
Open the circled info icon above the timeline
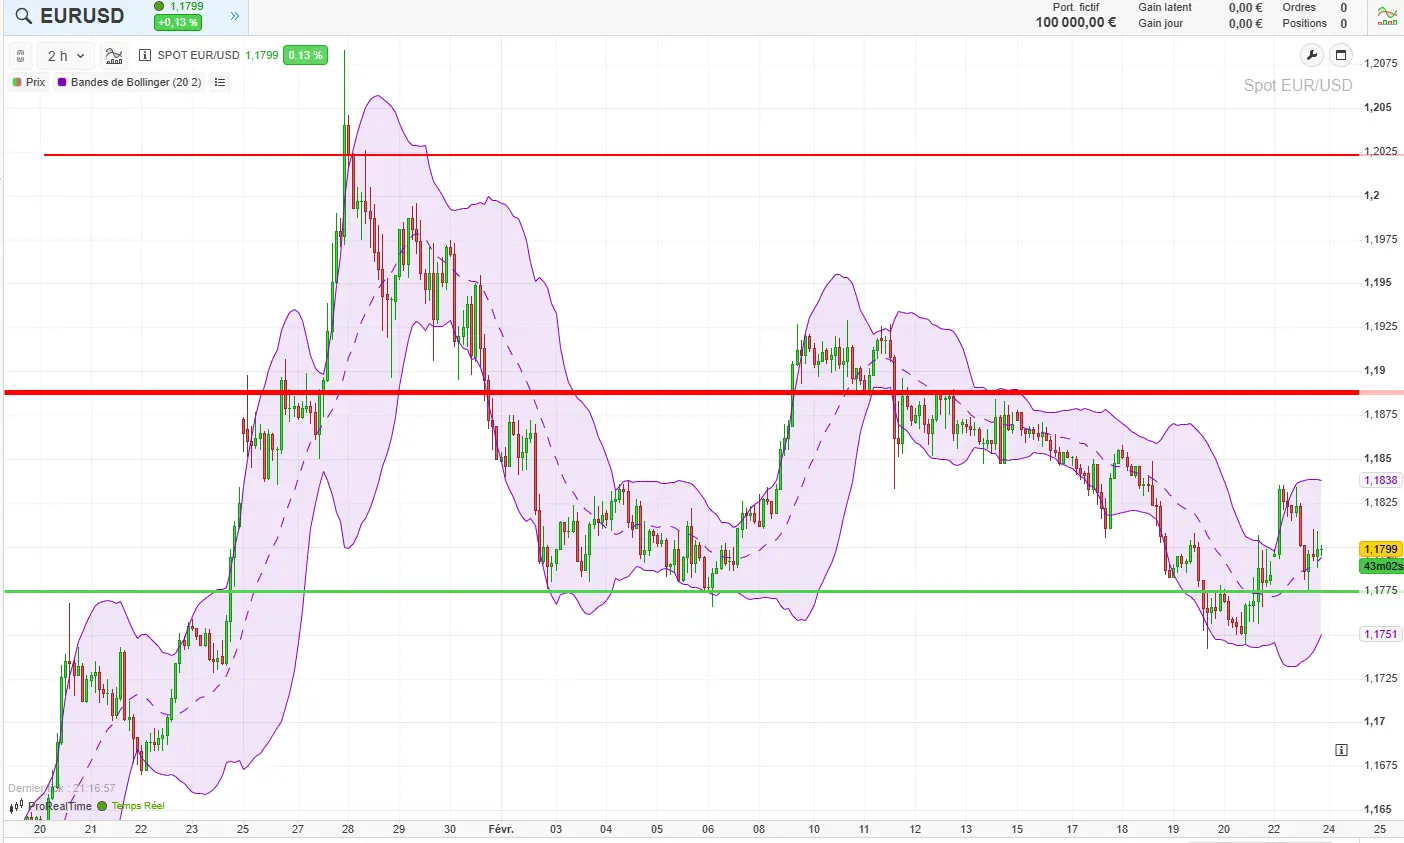(x=1341, y=749)
